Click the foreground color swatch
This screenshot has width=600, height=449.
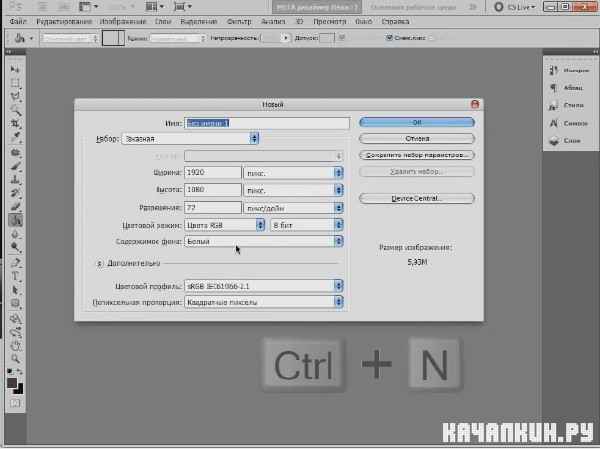point(12,382)
